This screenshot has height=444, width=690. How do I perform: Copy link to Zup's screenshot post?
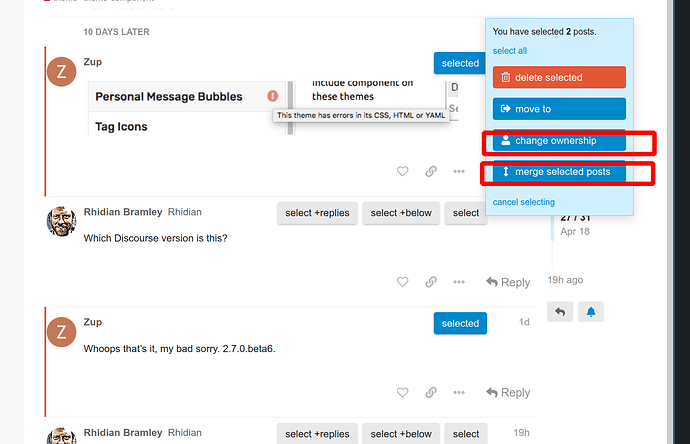pos(431,171)
